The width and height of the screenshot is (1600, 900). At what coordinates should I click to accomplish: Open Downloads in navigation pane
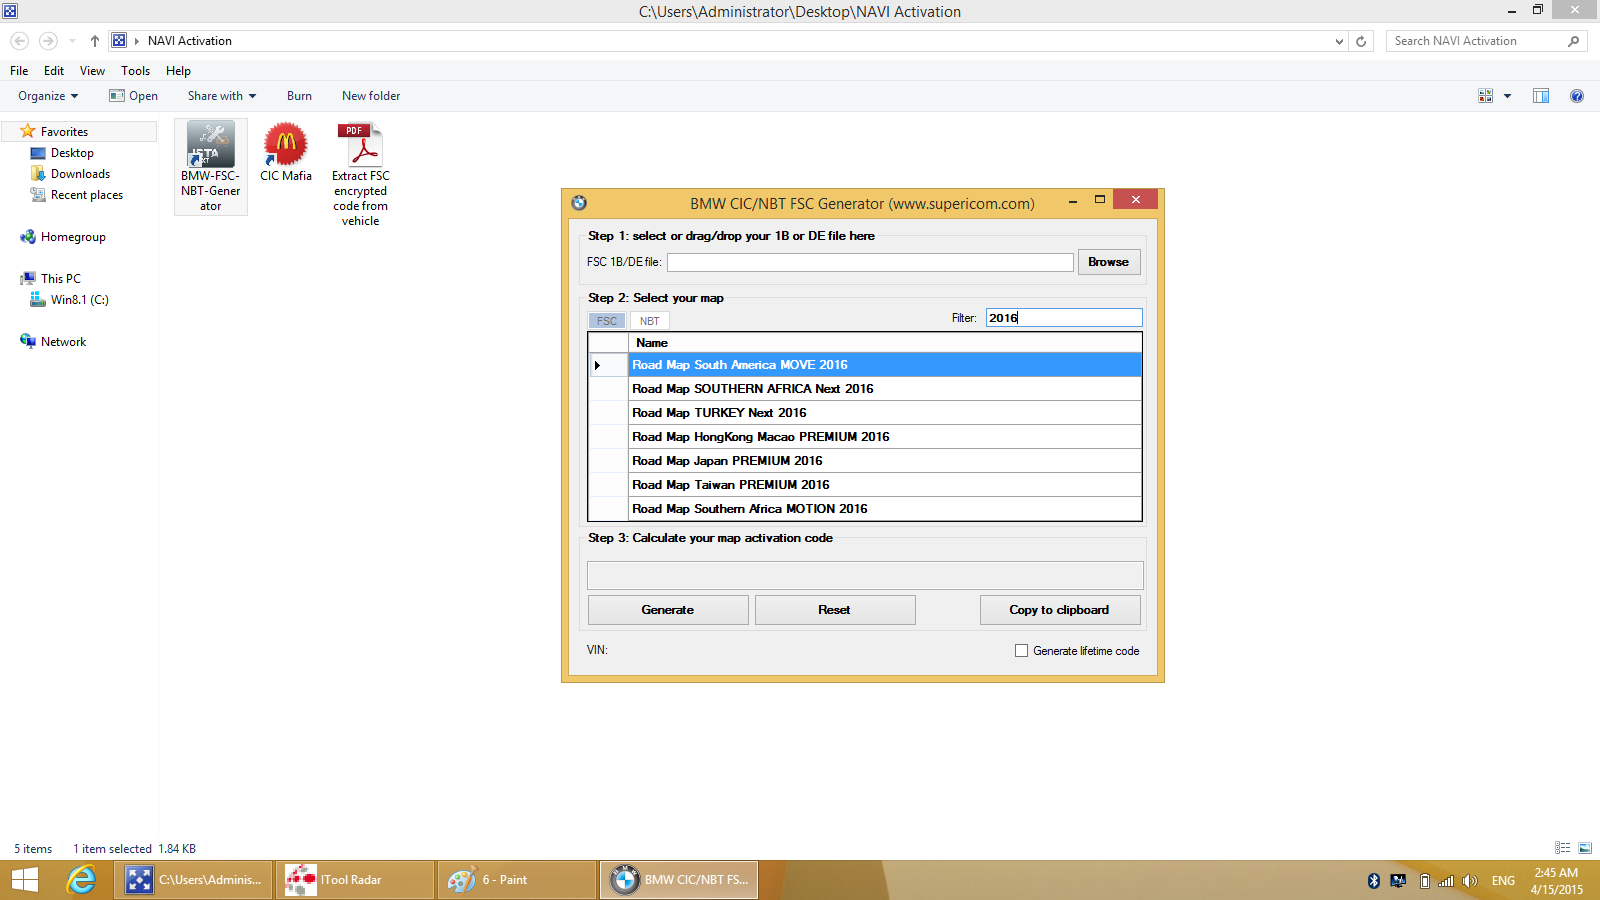tap(80, 174)
